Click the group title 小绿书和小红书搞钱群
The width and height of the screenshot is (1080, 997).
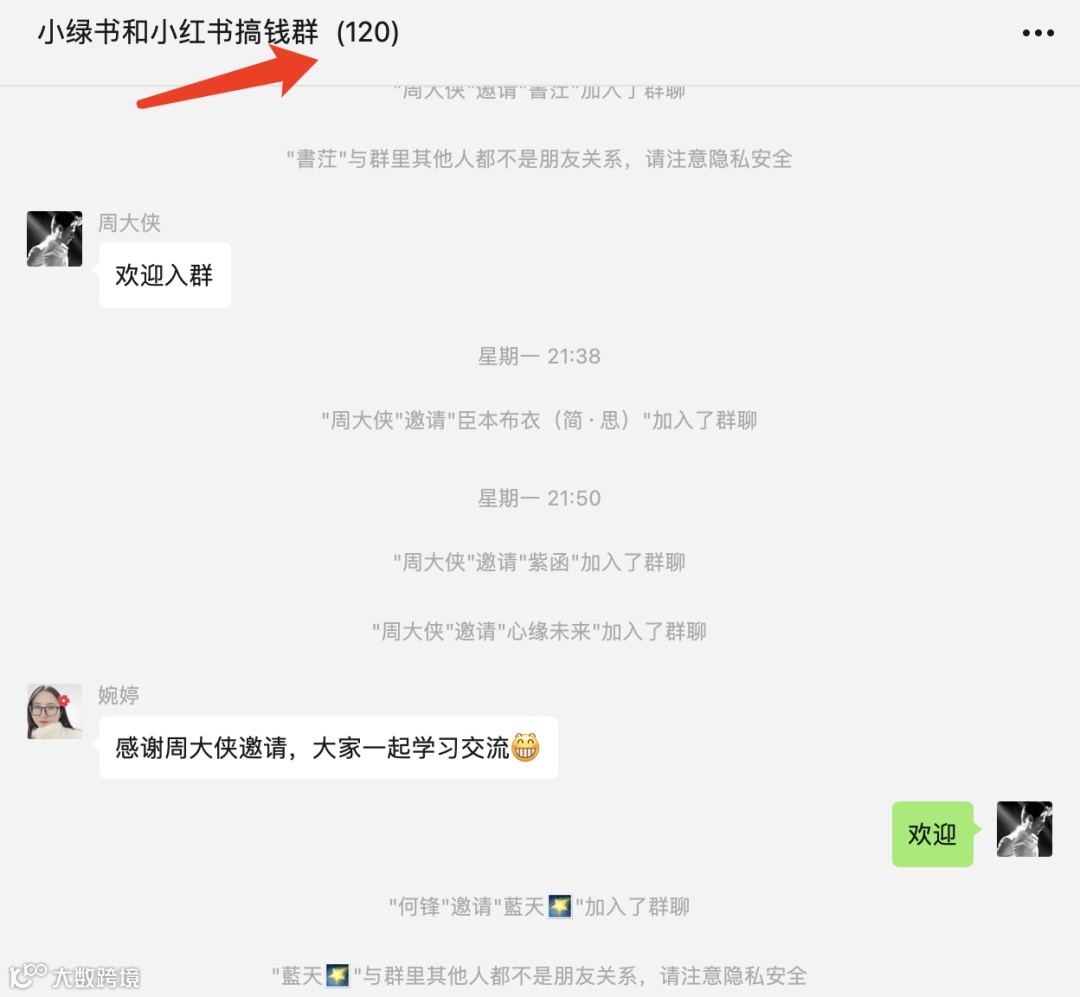pos(178,32)
